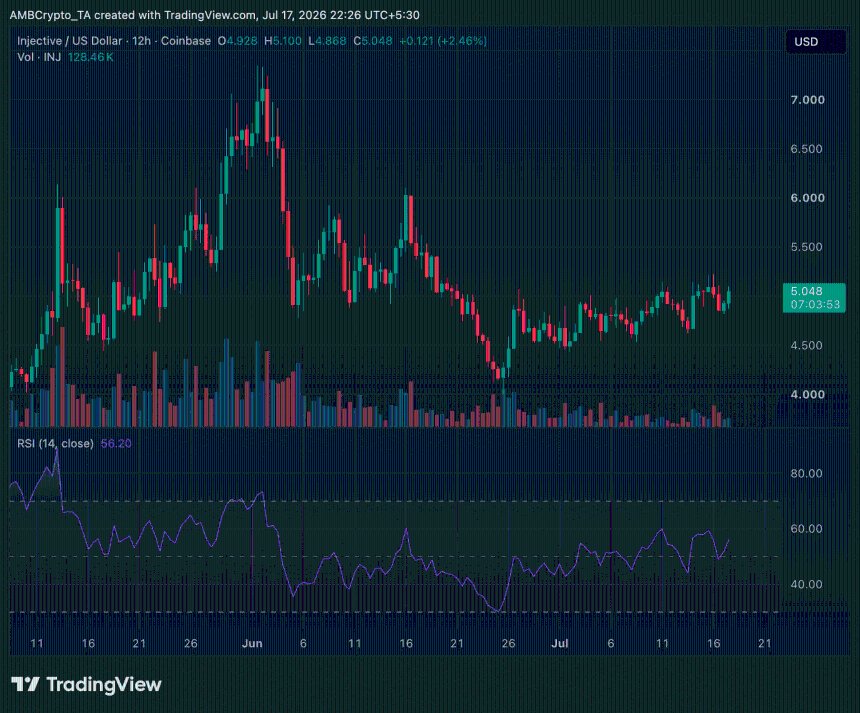Click the 4.000 price axis label
This screenshot has height=713, width=860.
807,394
